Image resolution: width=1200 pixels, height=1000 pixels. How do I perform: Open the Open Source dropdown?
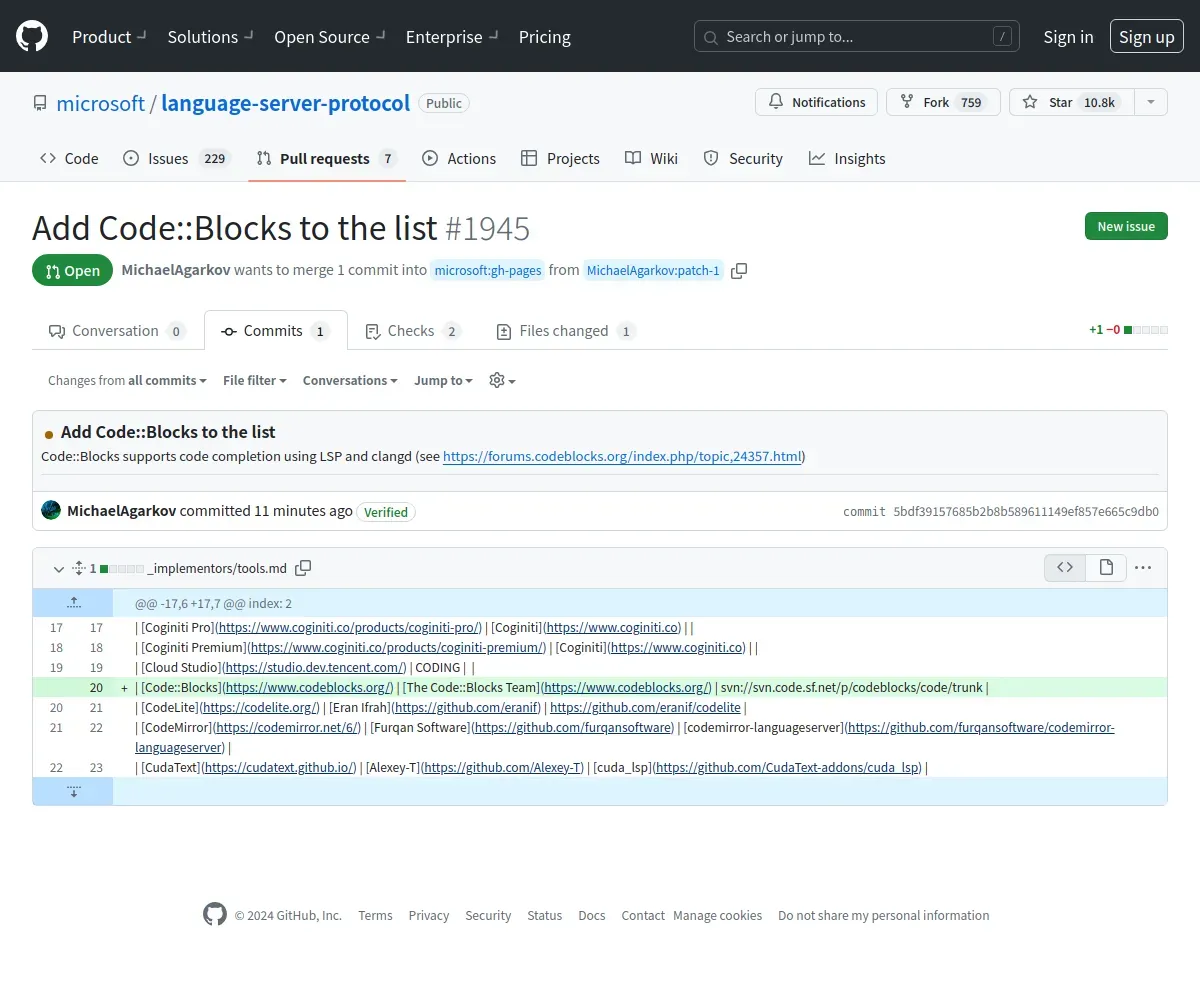point(330,37)
